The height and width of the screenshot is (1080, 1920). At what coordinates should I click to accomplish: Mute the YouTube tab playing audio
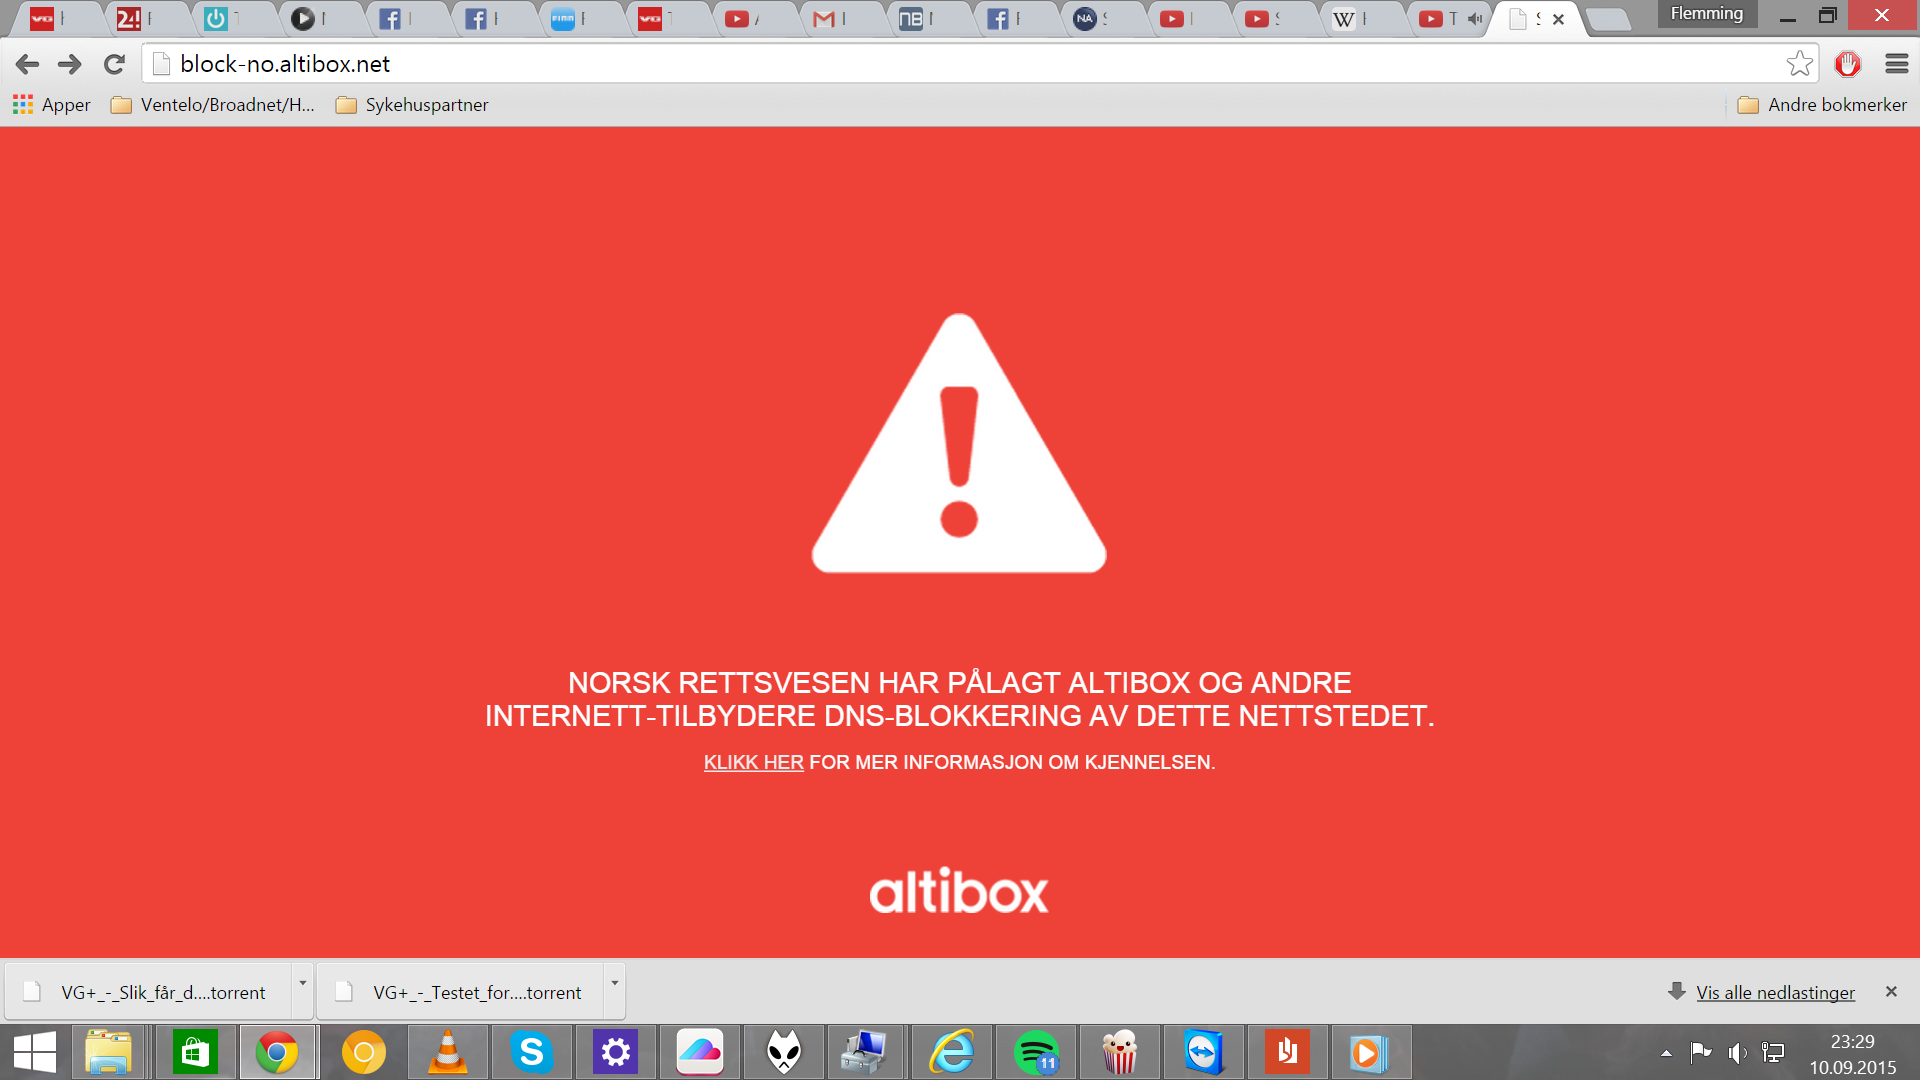1475,18
